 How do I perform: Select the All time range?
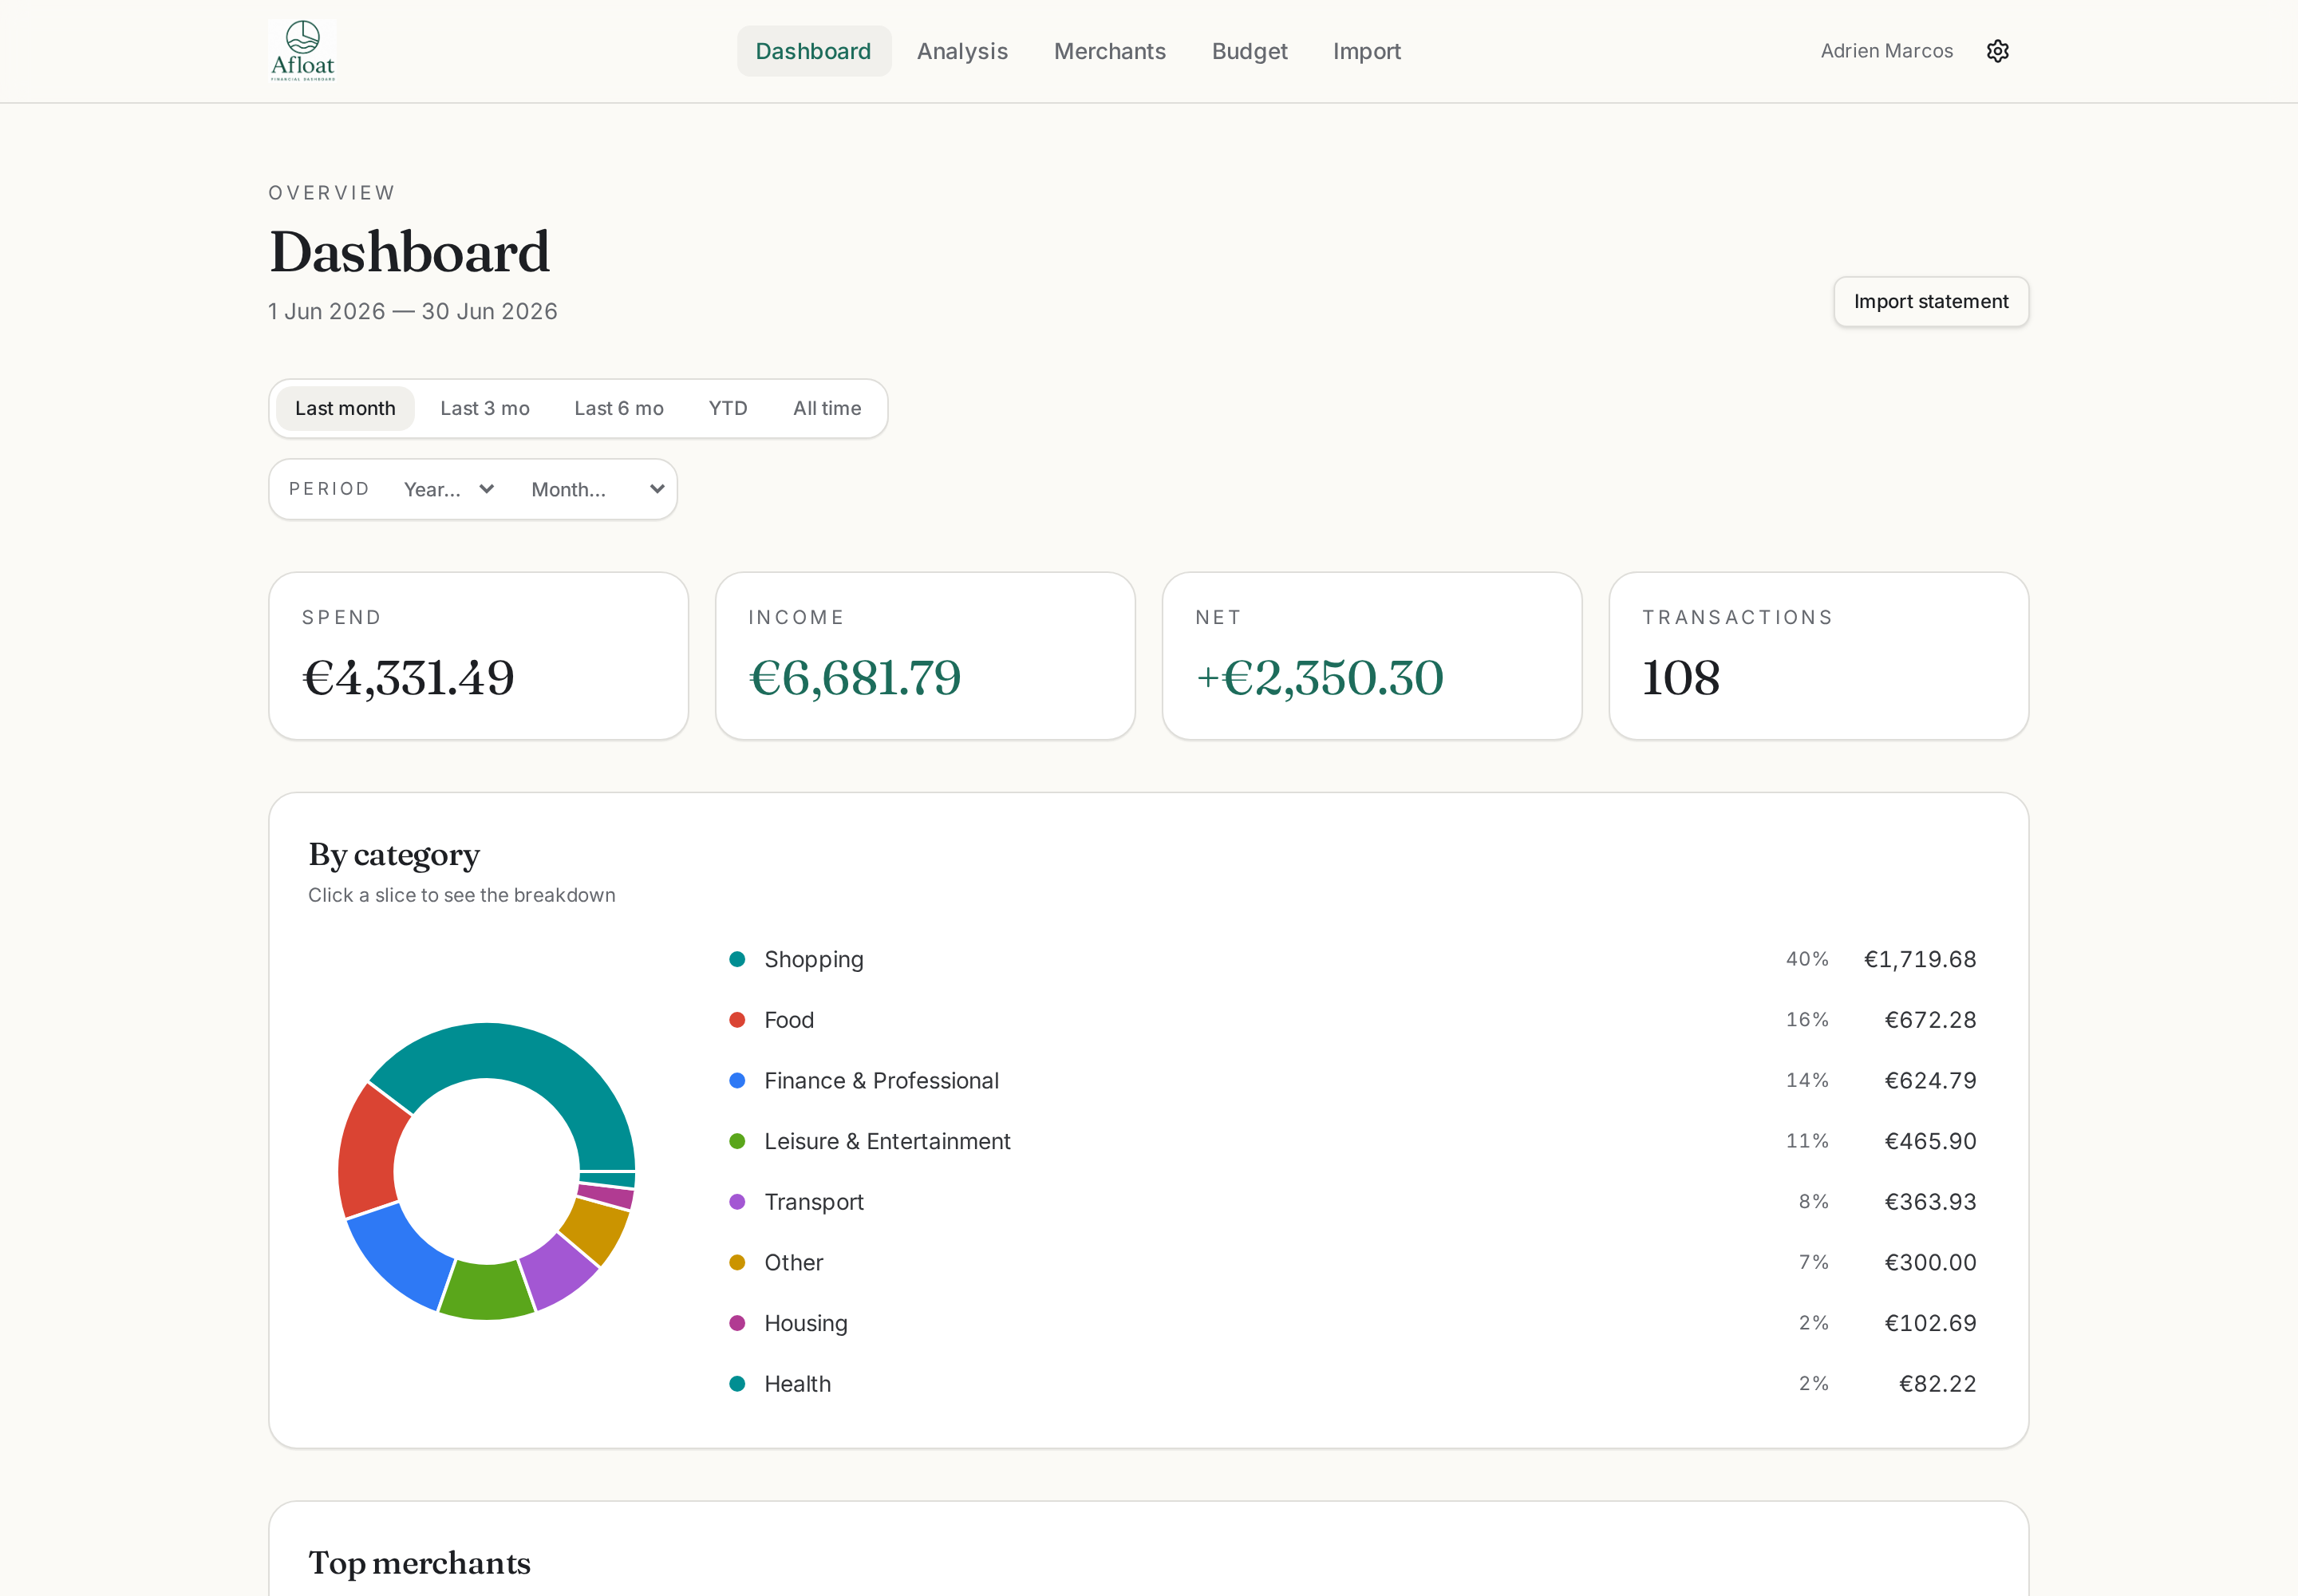[827, 408]
